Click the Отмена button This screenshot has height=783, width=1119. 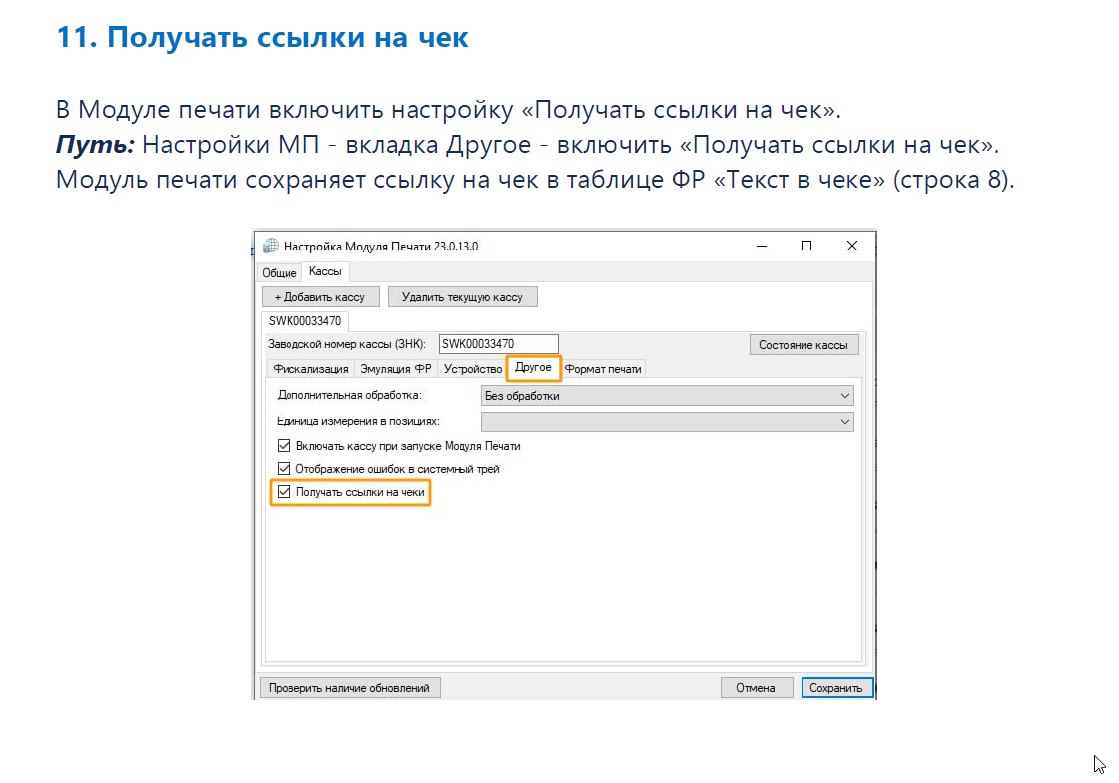[x=756, y=688]
